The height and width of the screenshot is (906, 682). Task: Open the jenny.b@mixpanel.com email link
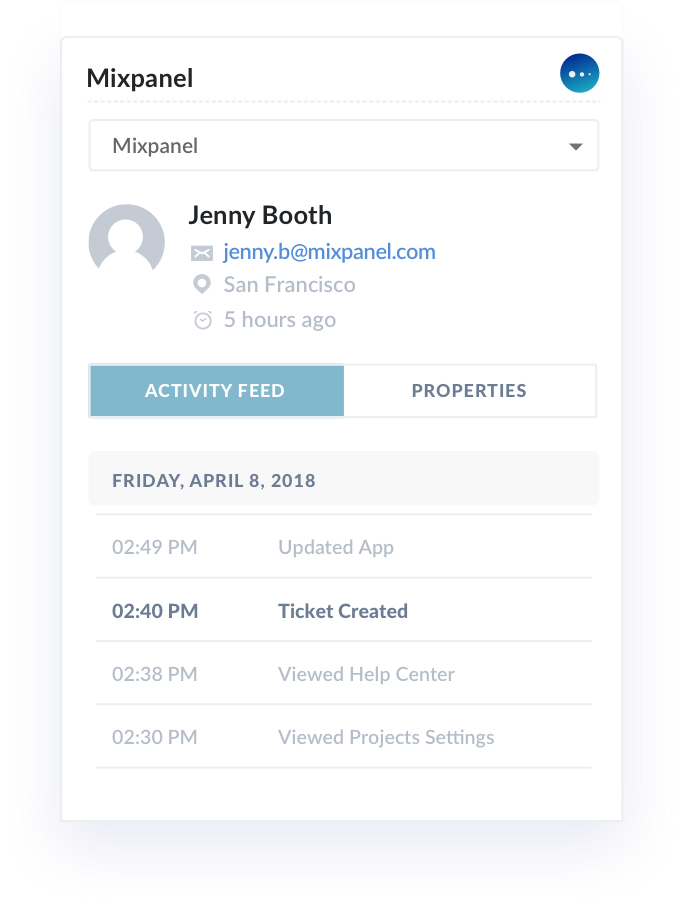tap(329, 252)
